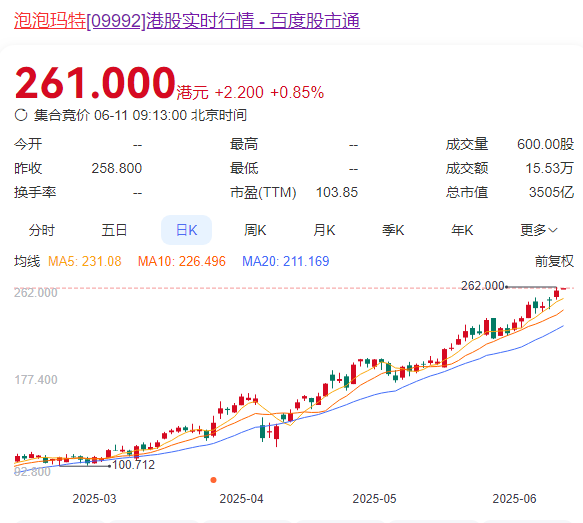Click the 今开 label
Screen dimensions: 583x523
[28, 144]
